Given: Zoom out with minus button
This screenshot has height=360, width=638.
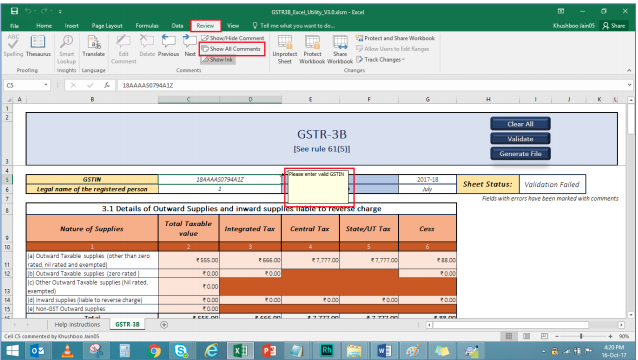Looking at the screenshot, I should coord(557,336).
